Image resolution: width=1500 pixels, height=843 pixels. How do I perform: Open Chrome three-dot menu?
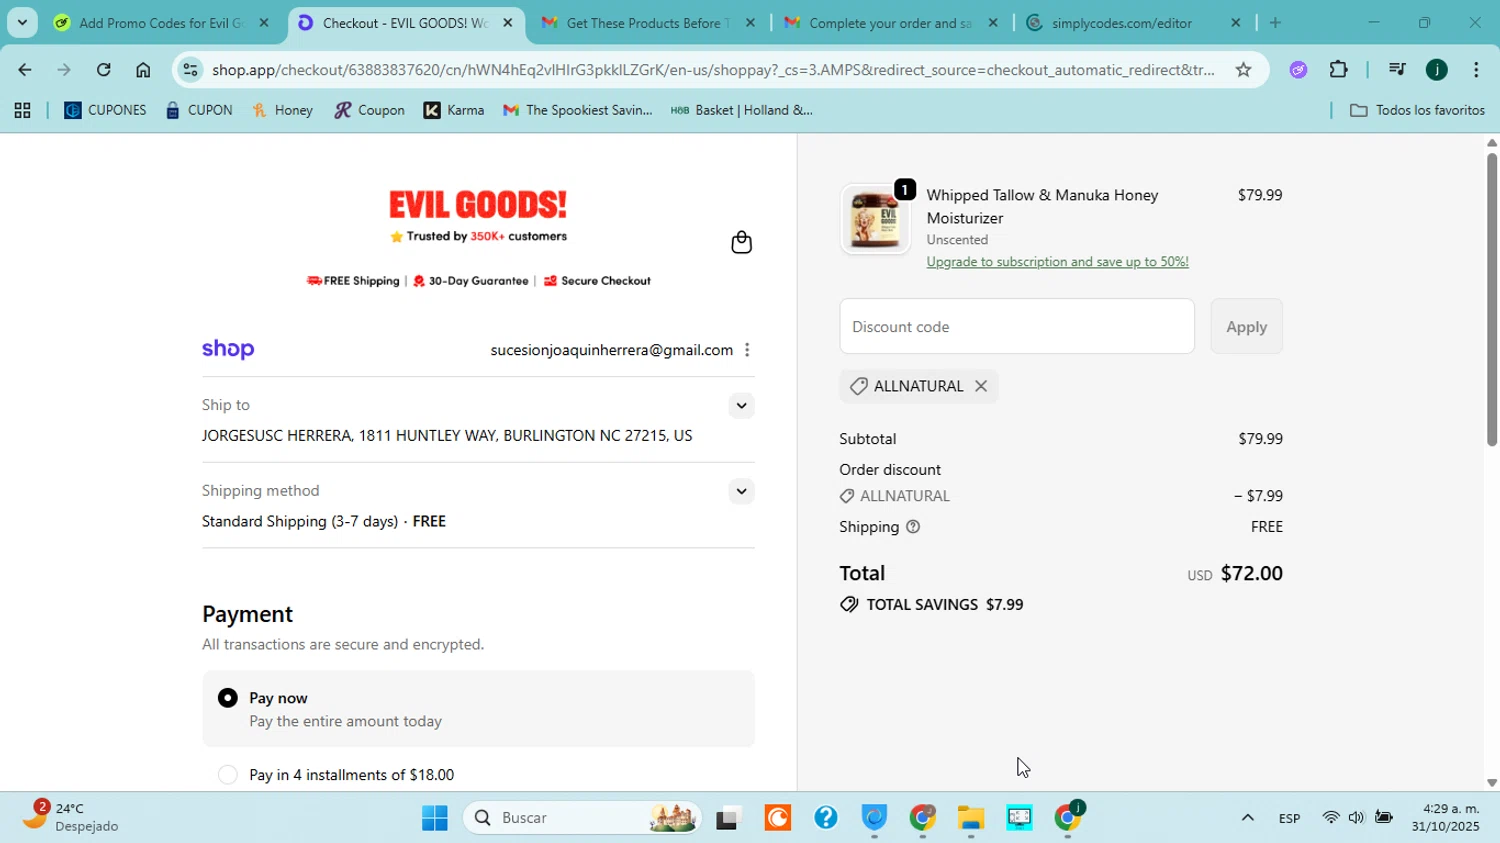(1476, 69)
